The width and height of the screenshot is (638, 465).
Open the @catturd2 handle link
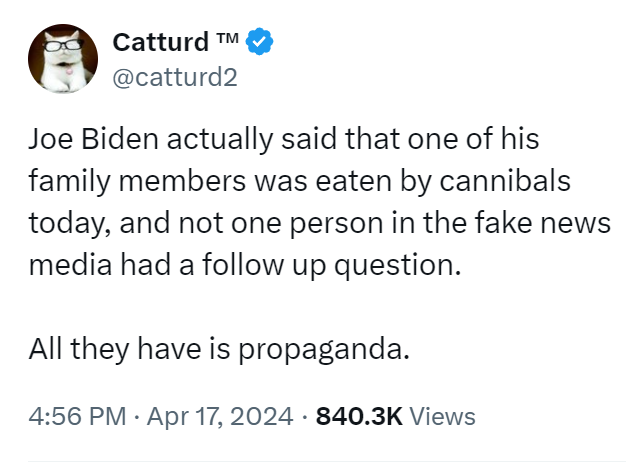[175, 76]
